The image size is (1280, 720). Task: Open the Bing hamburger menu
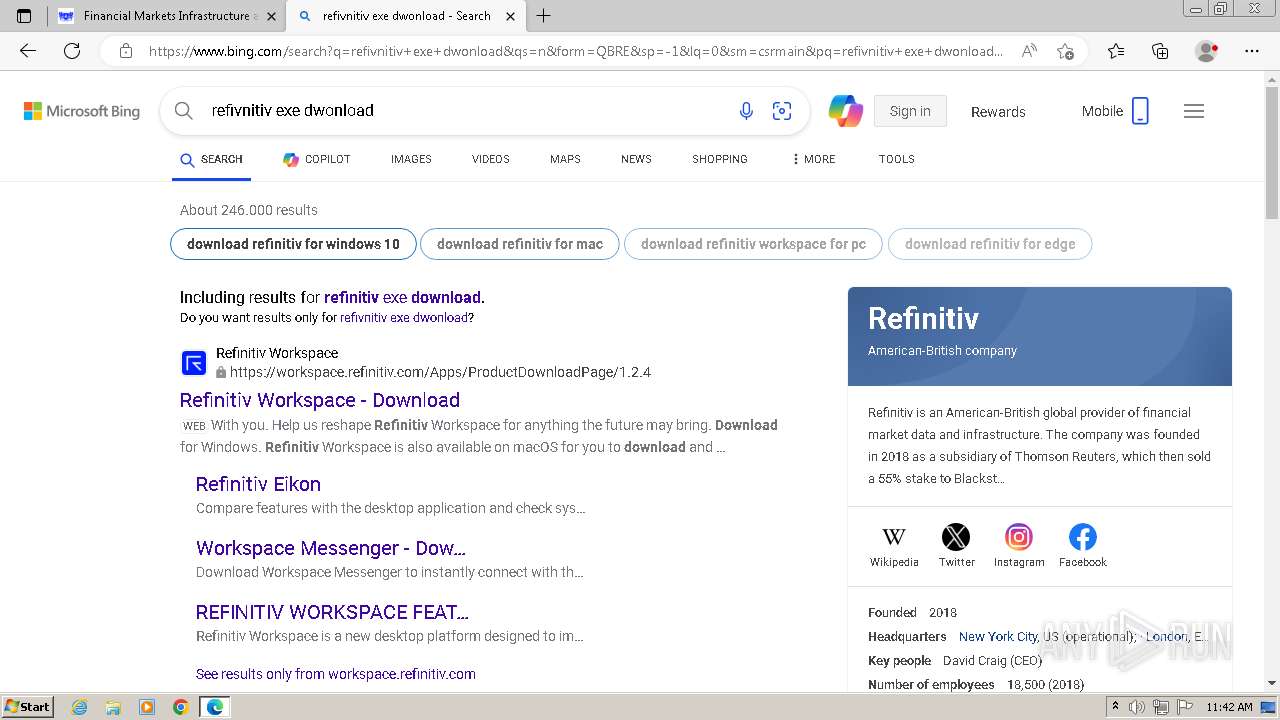[x=1194, y=111]
